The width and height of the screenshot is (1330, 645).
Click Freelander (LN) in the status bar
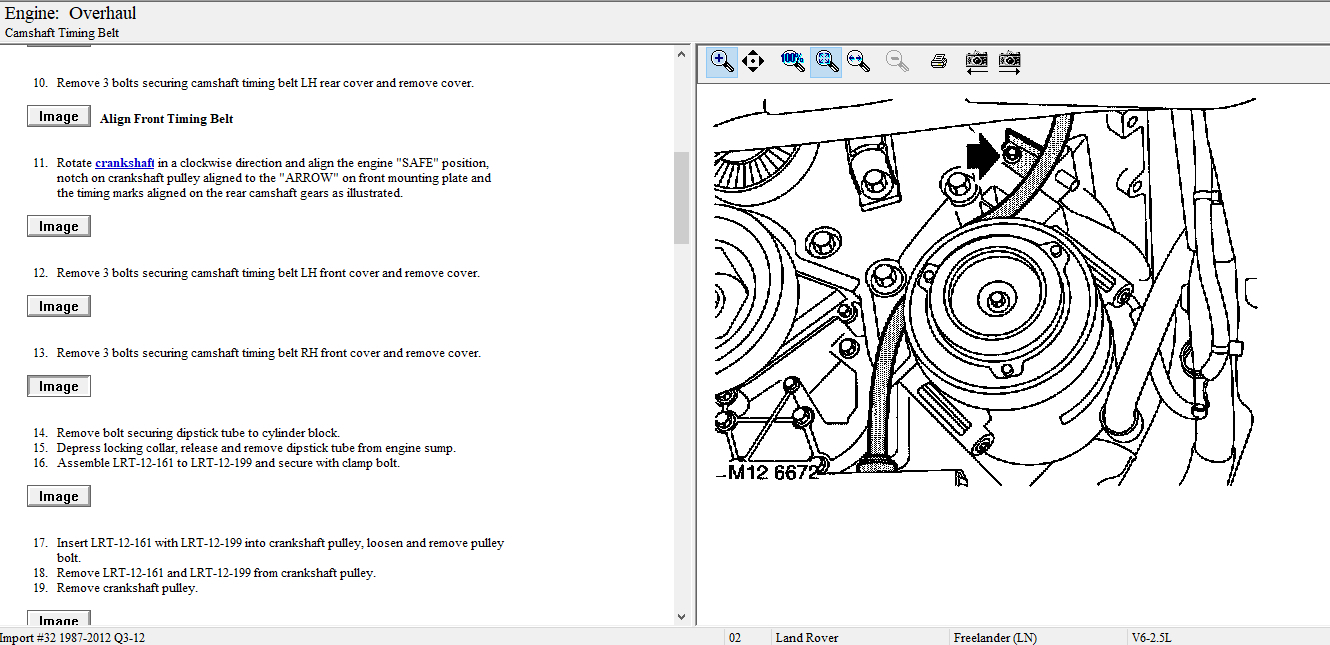click(994, 637)
